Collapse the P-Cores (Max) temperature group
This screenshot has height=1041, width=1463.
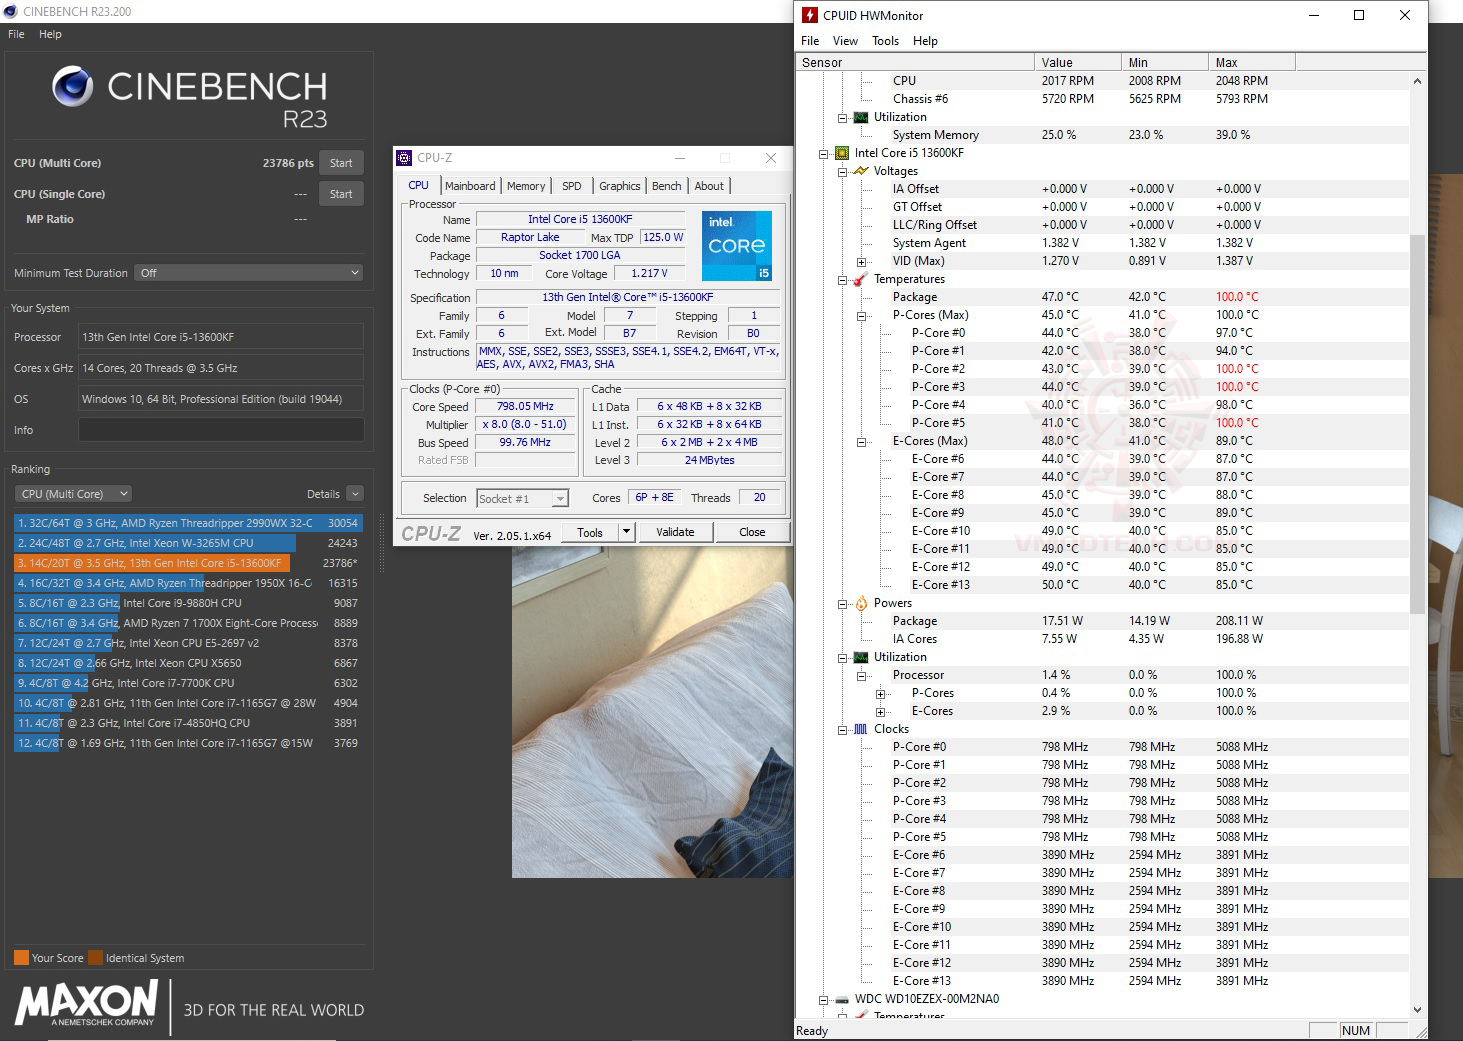861,316
